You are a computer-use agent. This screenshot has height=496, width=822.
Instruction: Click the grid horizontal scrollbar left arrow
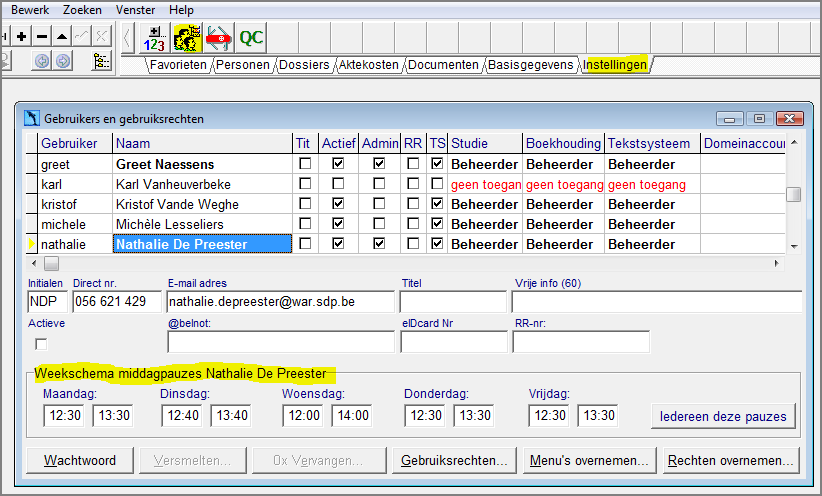[x=35, y=263]
